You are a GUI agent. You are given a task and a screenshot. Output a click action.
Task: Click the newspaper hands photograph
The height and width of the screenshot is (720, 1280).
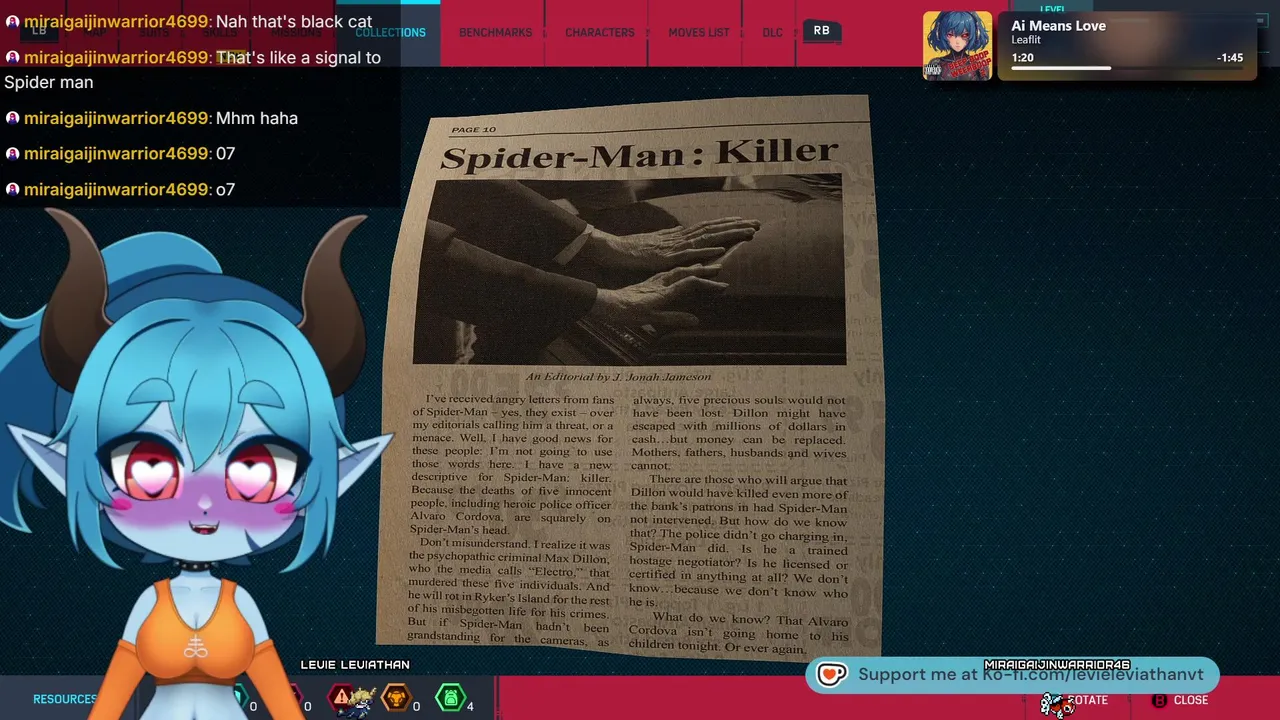629,269
